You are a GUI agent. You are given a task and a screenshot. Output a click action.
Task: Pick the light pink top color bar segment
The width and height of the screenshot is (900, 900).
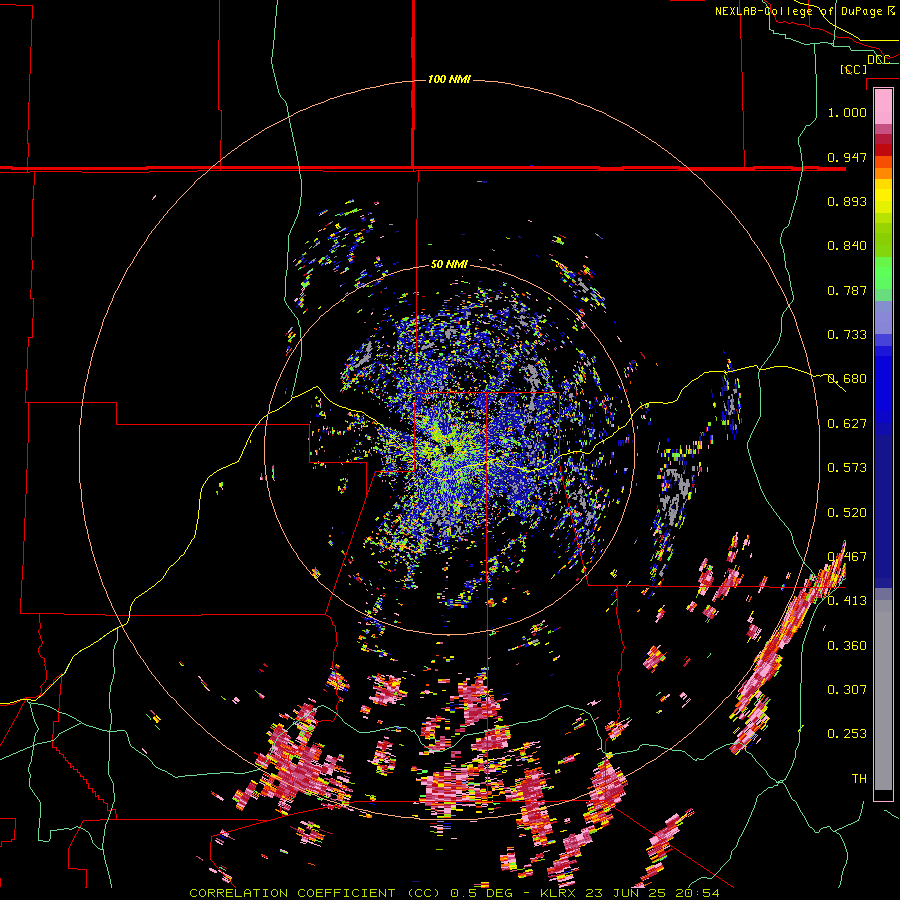[x=883, y=107]
